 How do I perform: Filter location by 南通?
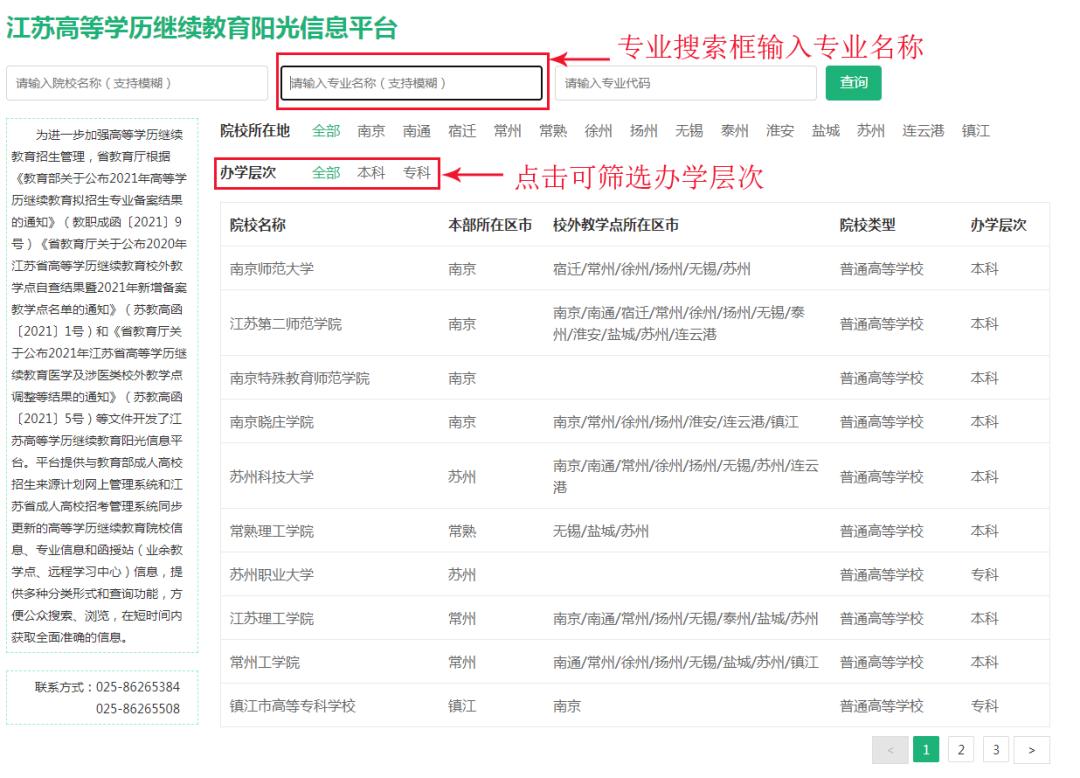pos(417,131)
